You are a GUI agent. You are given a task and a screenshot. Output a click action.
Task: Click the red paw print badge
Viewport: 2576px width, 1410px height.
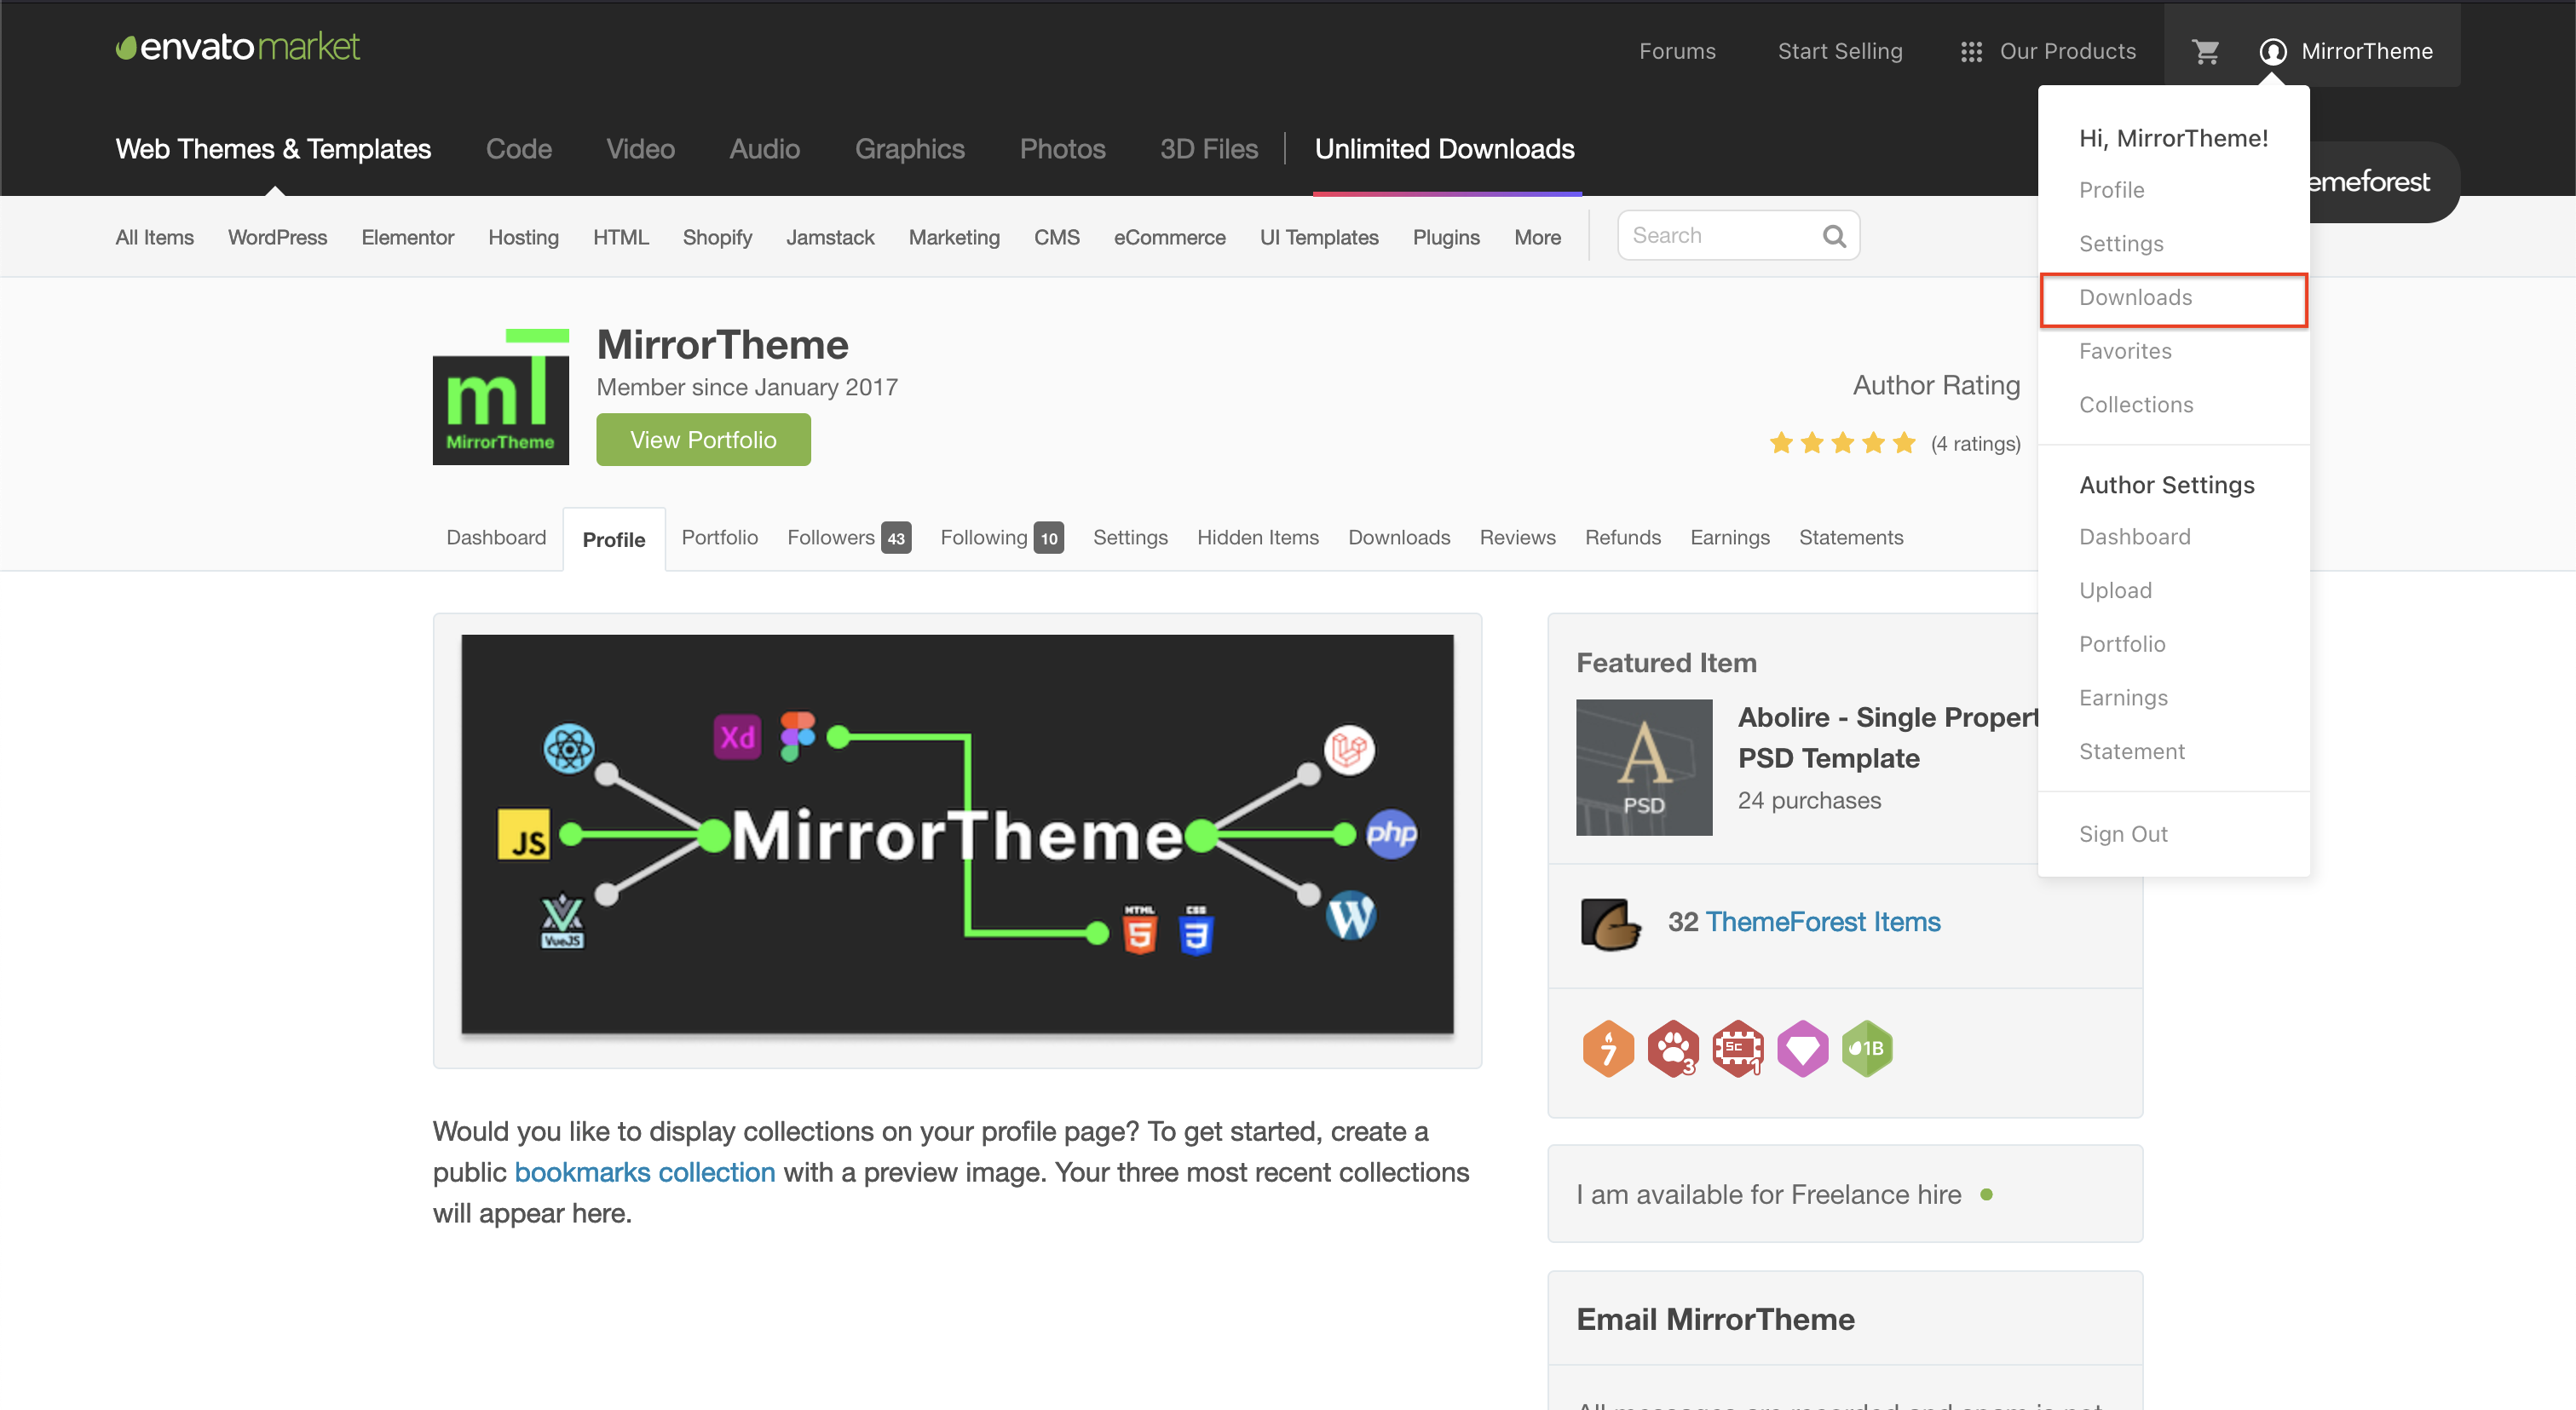click(1672, 1048)
